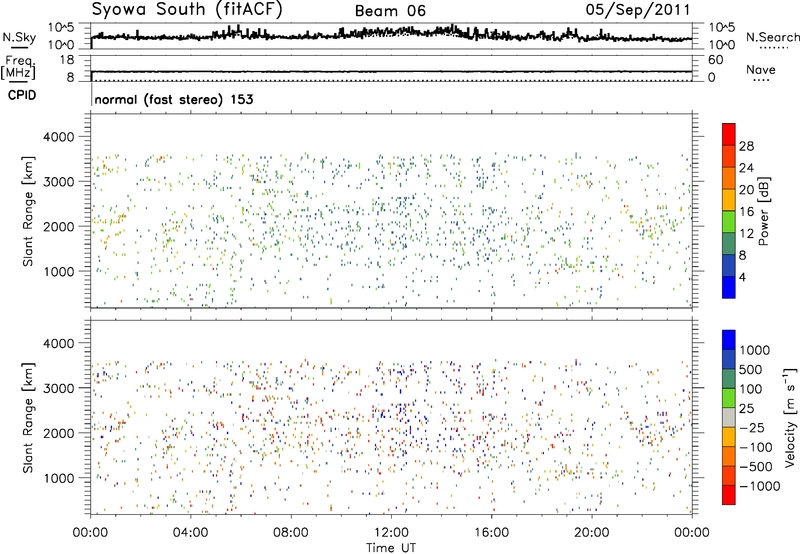This screenshot has width=800, height=554.
Task: Click the "-25" velocity color bar label
Action: click(752, 428)
